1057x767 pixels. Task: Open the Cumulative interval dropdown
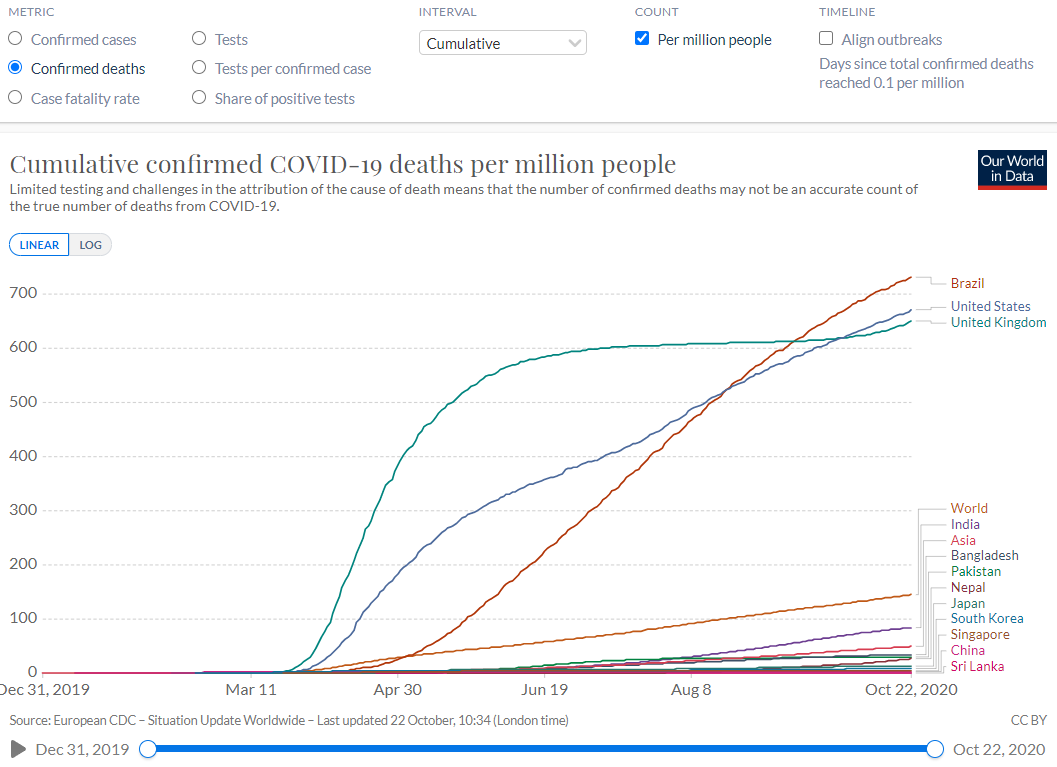tap(502, 43)
